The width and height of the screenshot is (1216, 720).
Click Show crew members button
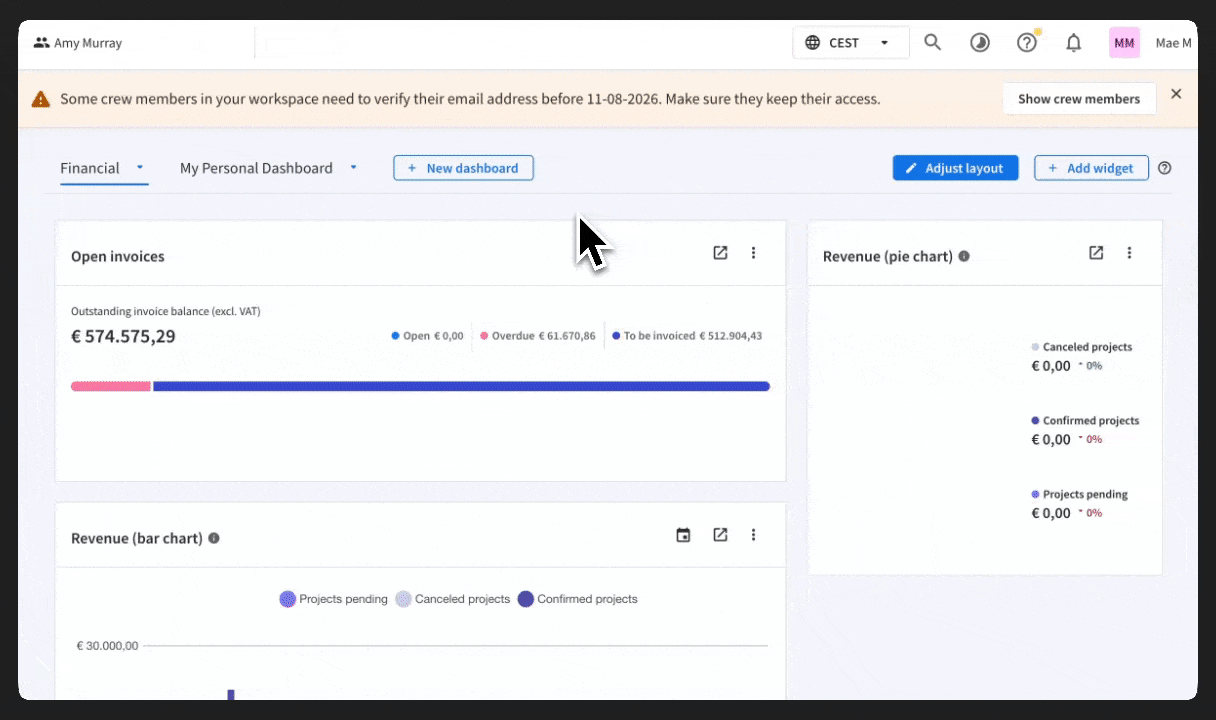coord(1079,99)
